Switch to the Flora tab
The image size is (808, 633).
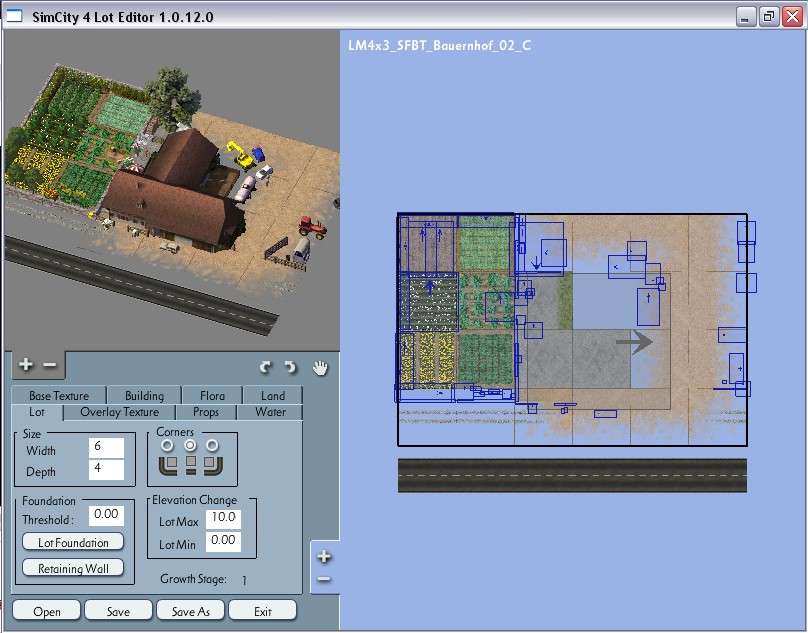(212, 396)
